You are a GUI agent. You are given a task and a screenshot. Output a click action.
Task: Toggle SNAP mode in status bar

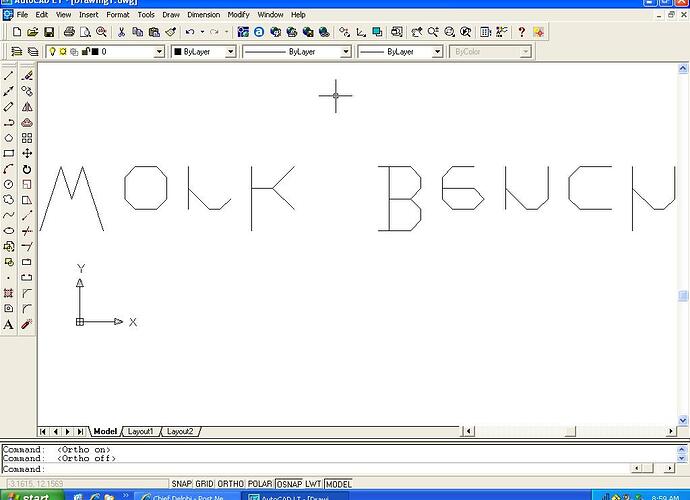[181, 484]
